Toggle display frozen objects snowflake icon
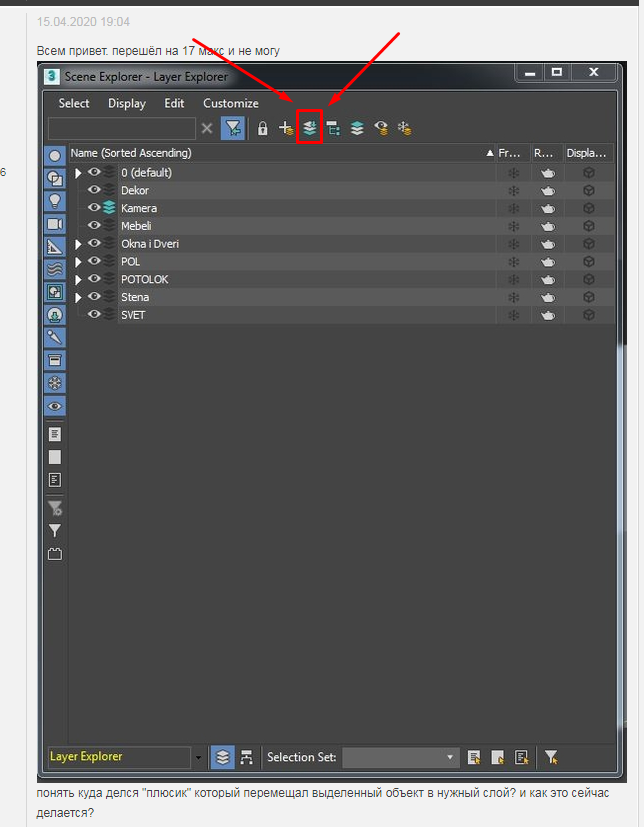 55,383
